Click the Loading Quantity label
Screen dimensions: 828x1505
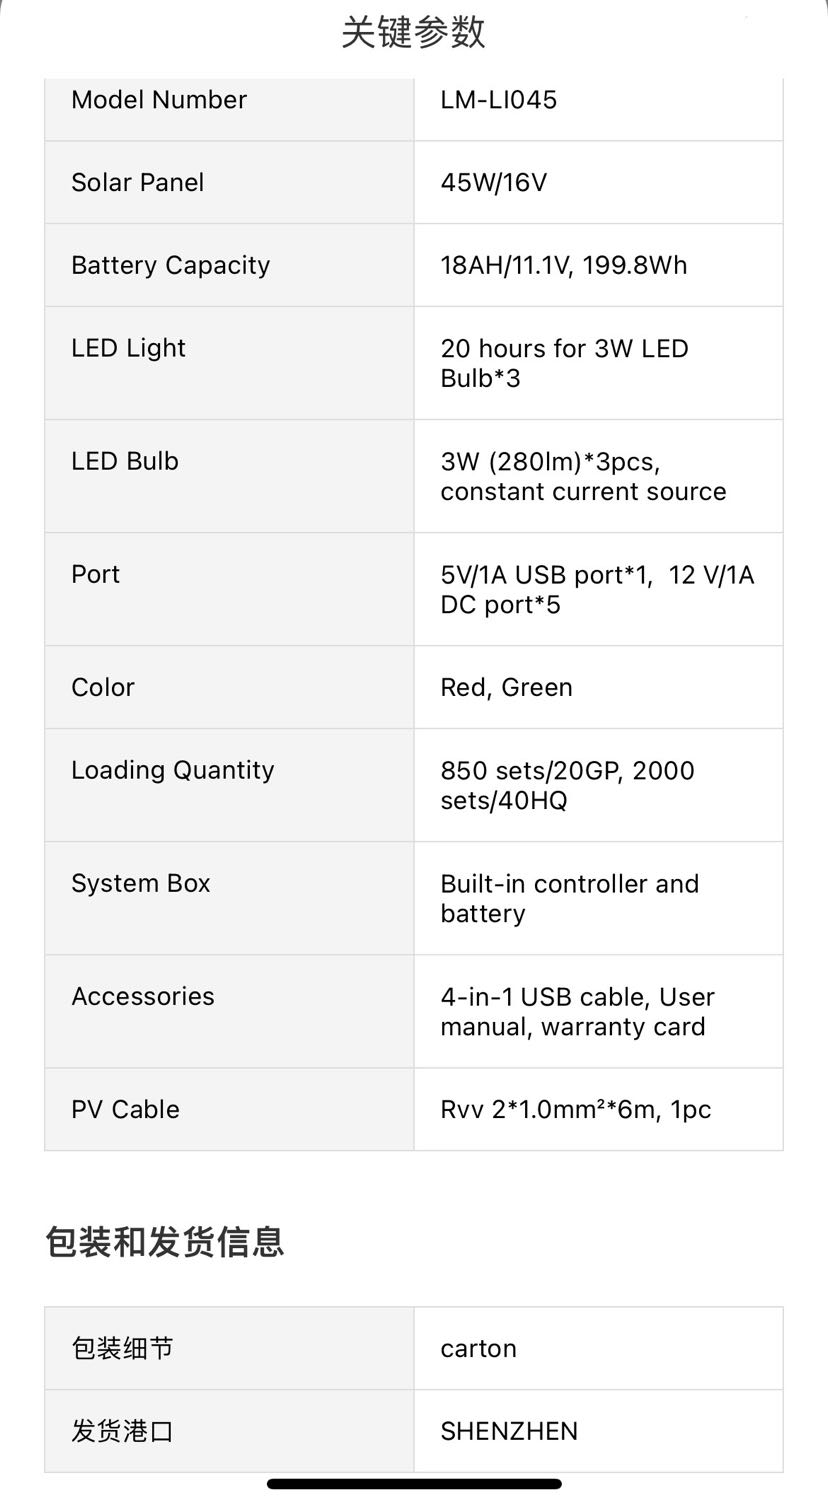172,771
